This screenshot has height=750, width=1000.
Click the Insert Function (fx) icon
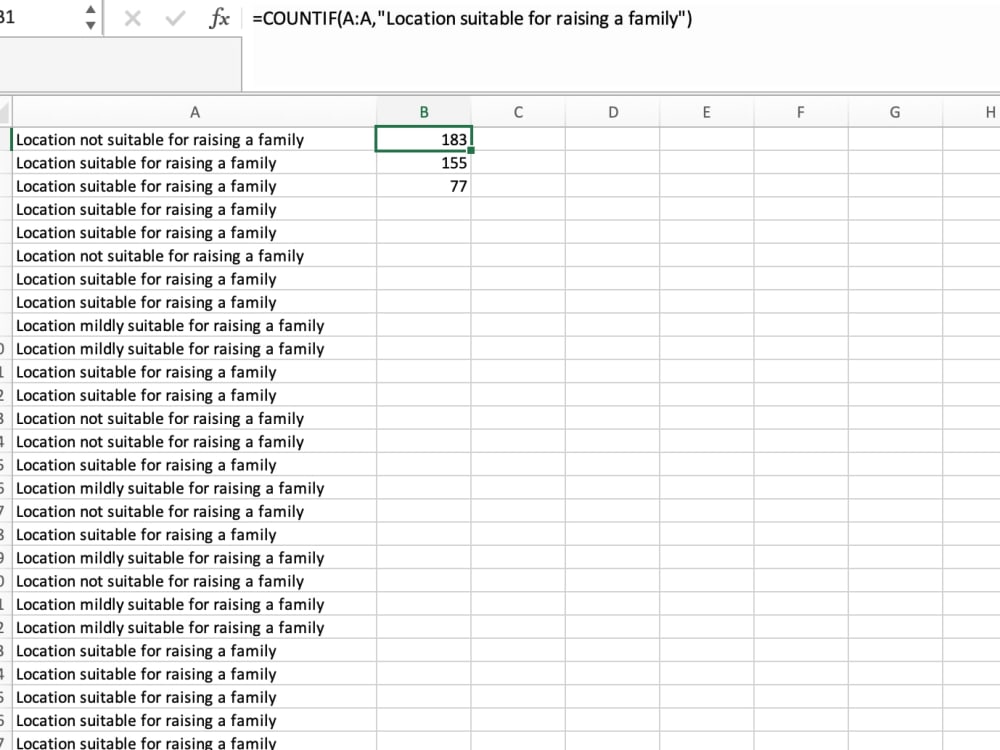point(219,18)
